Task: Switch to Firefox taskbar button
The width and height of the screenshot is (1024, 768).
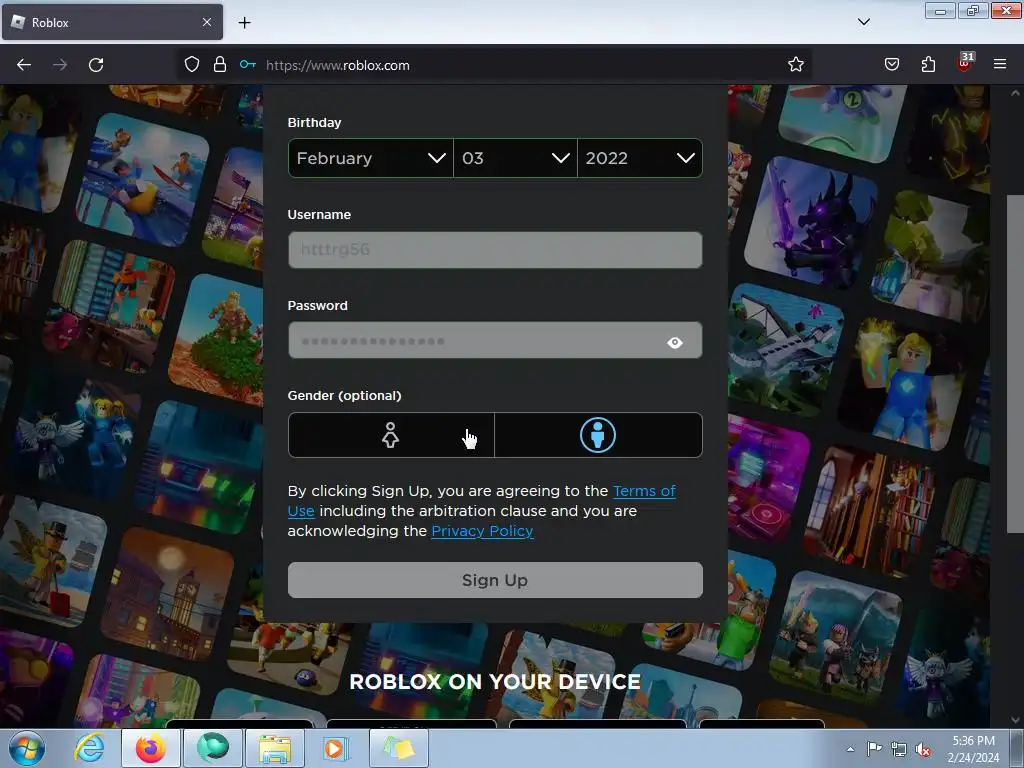Action: (151, 748)
